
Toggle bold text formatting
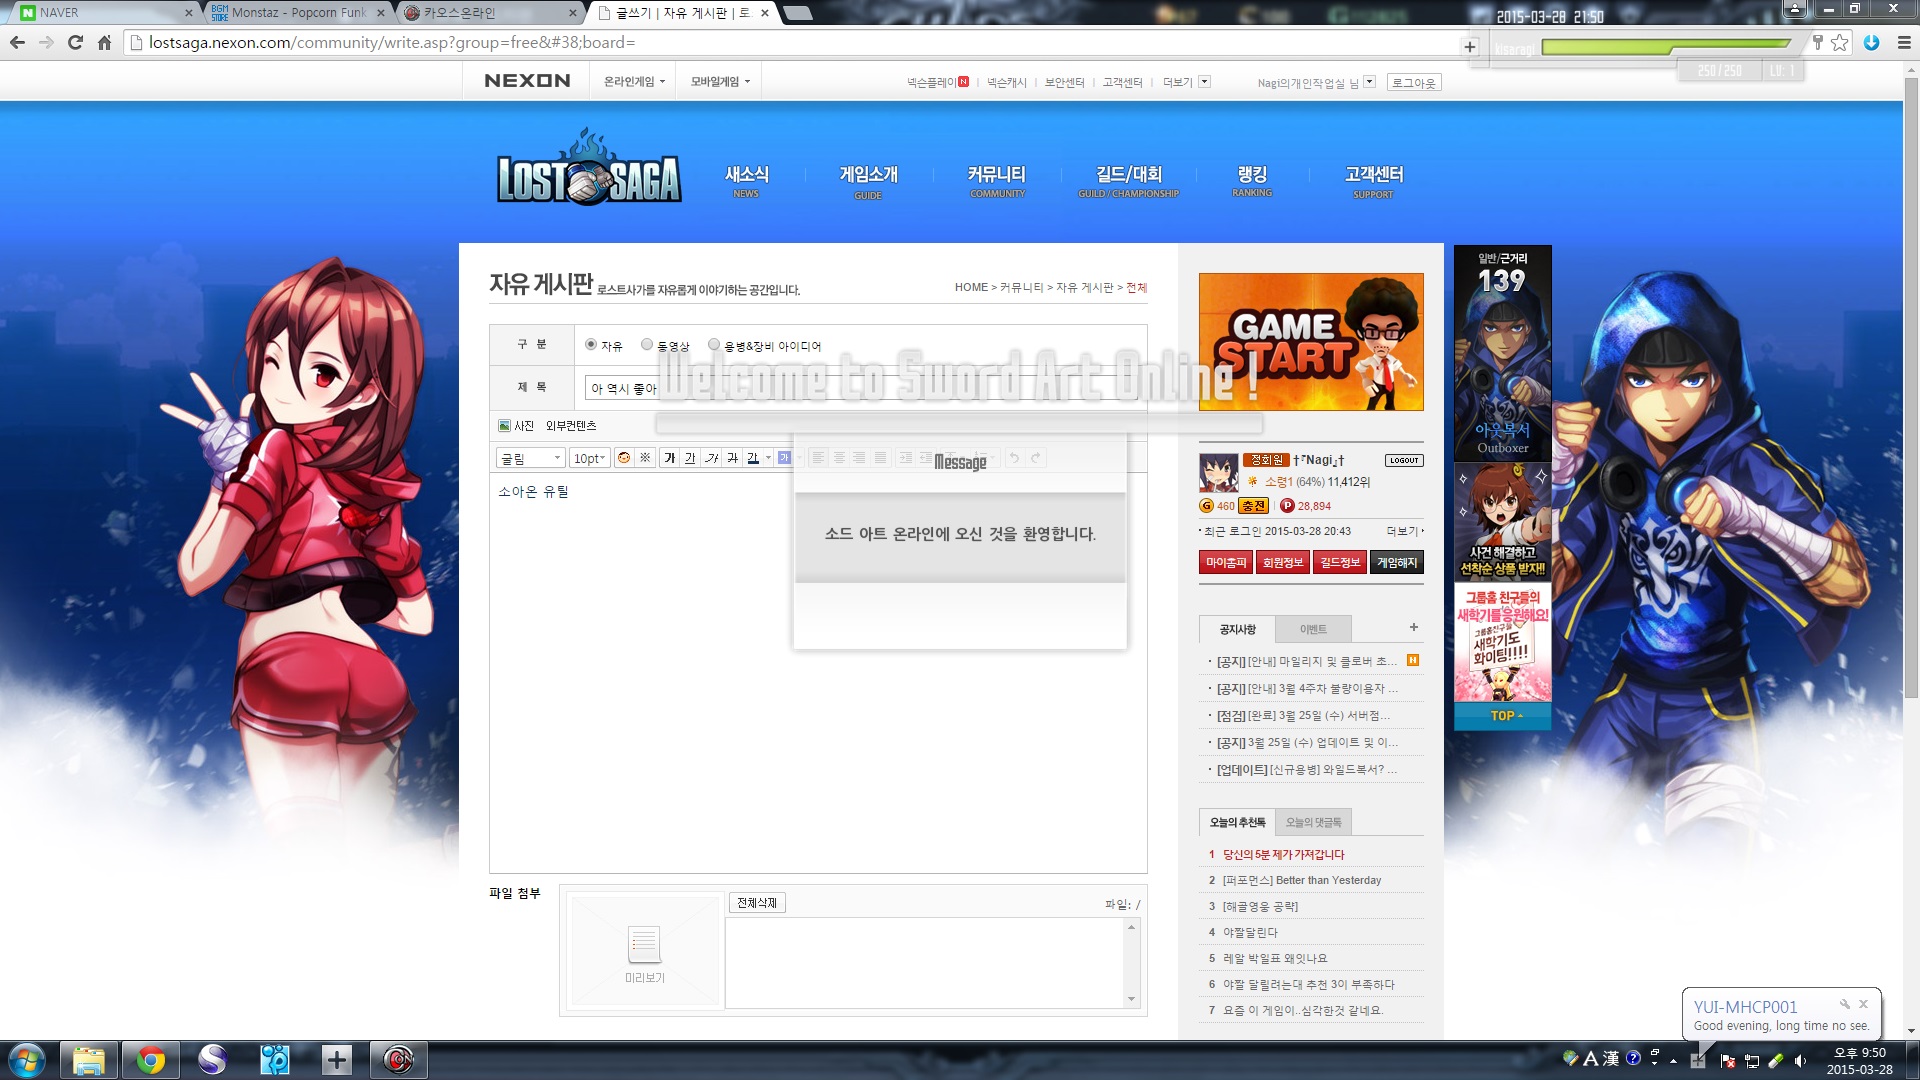click(x=669, y=458)
